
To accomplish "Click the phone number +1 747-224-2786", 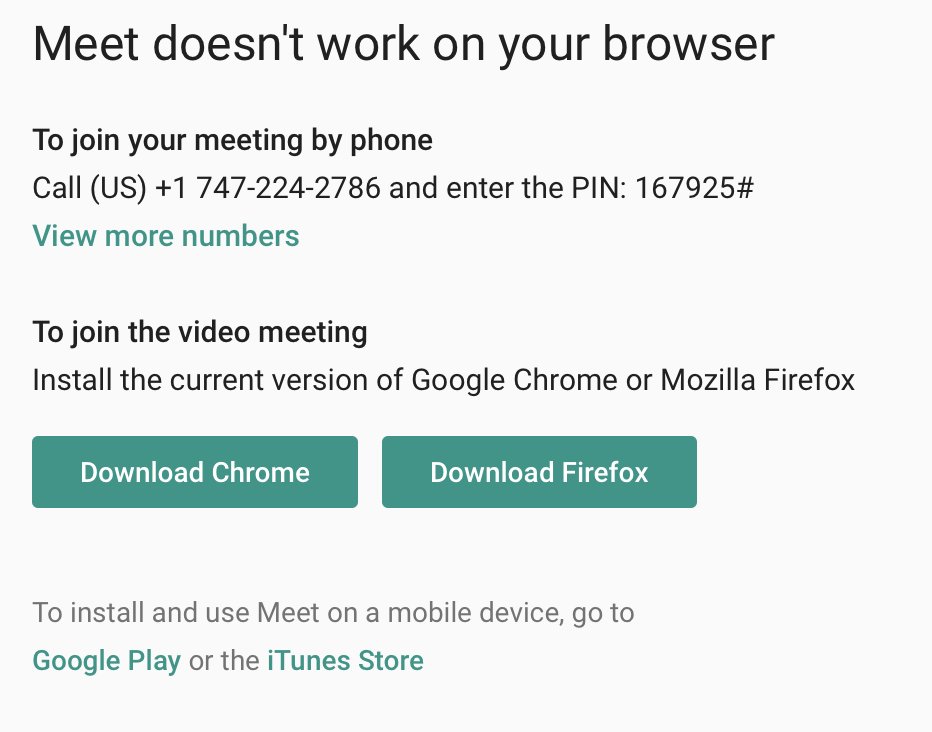I will tap(267, 188).
